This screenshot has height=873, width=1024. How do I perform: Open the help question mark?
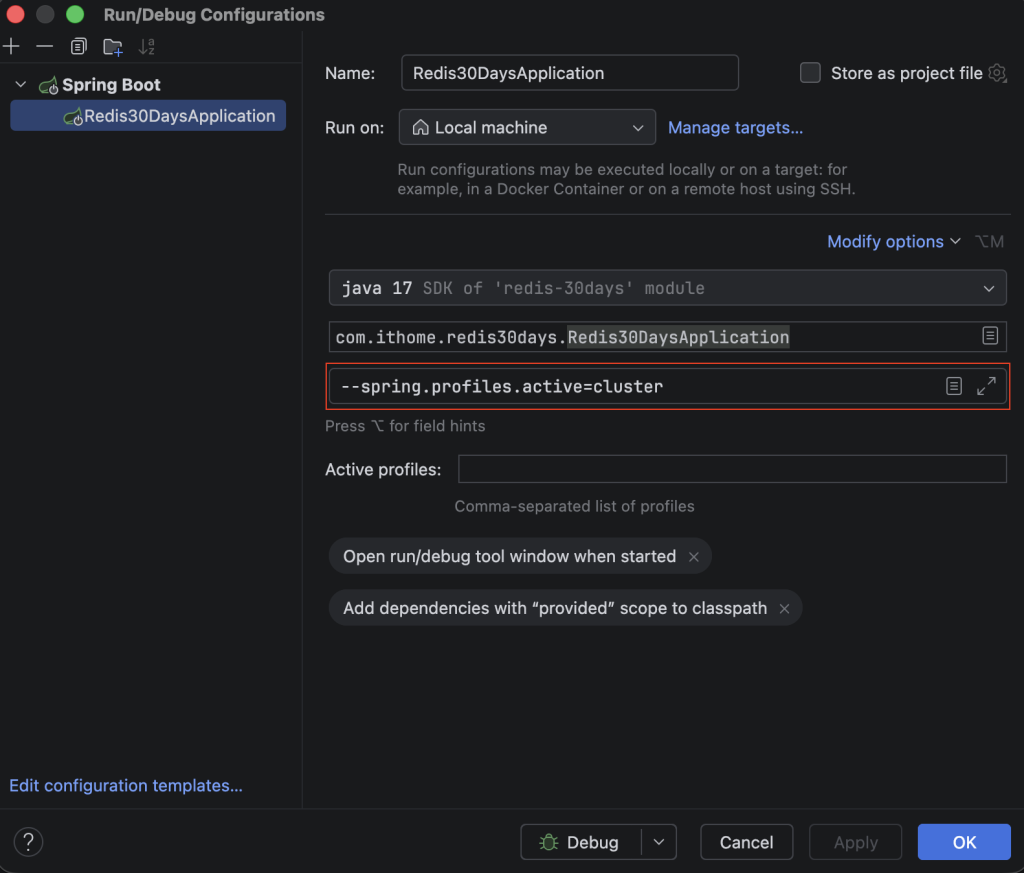tap(28, 842)
